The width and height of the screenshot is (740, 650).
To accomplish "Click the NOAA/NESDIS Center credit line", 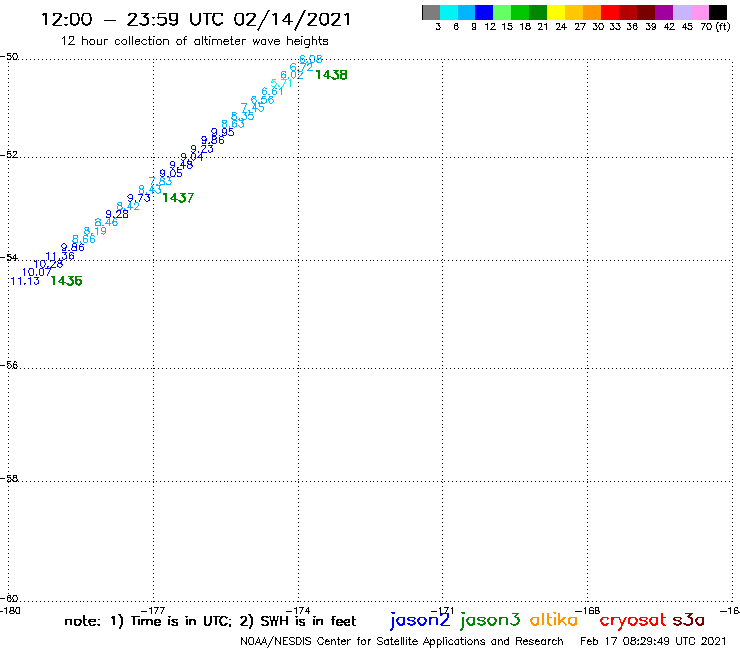I will click(402, 642).
